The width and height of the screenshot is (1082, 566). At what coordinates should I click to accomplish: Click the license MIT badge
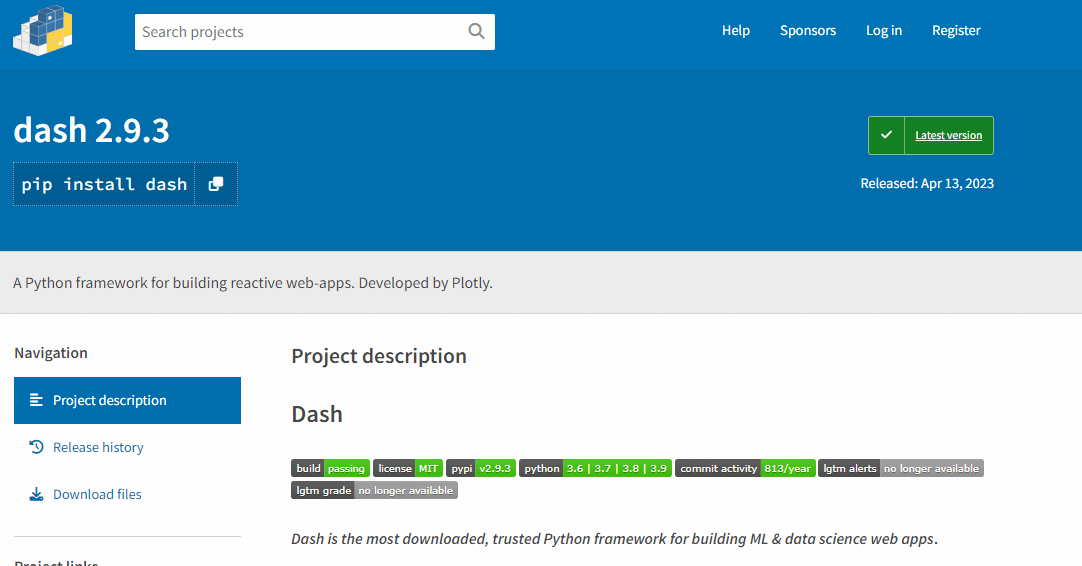pos(408,468)
